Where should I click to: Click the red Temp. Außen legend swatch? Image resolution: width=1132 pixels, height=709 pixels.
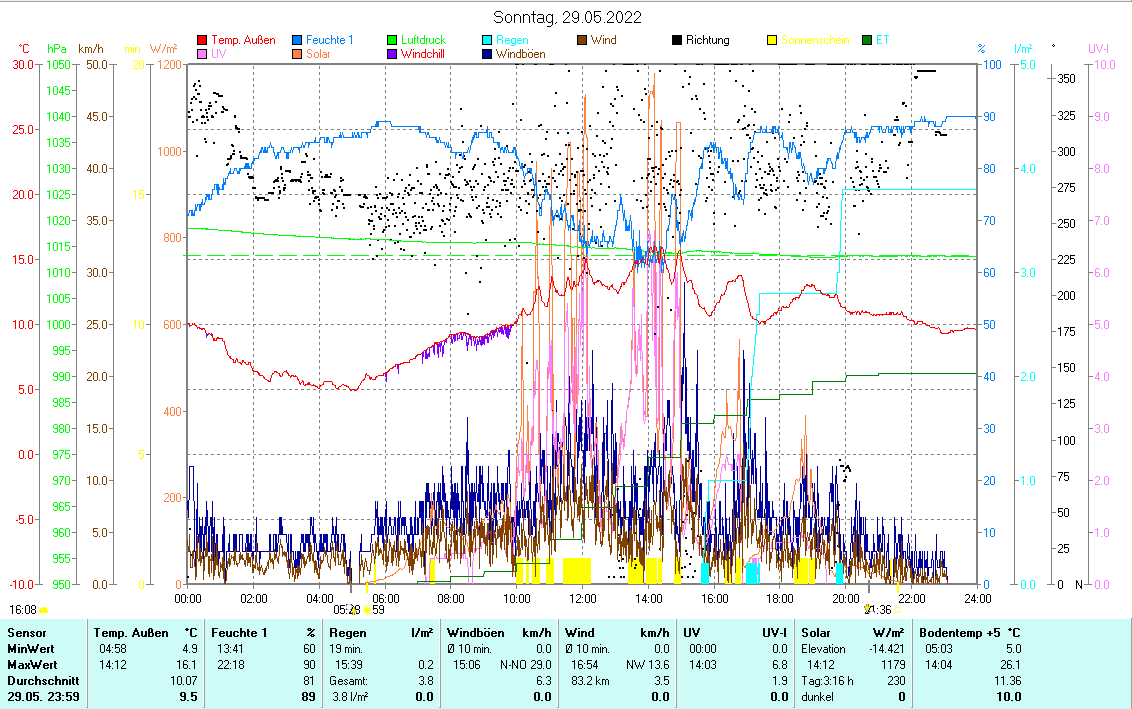point(202,40)
